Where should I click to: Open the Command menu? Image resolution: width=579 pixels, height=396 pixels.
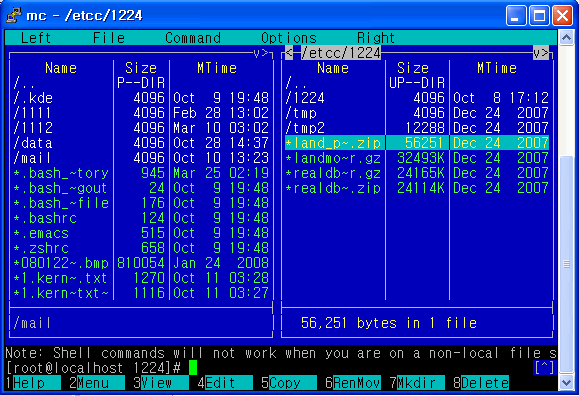click(193, 38)
